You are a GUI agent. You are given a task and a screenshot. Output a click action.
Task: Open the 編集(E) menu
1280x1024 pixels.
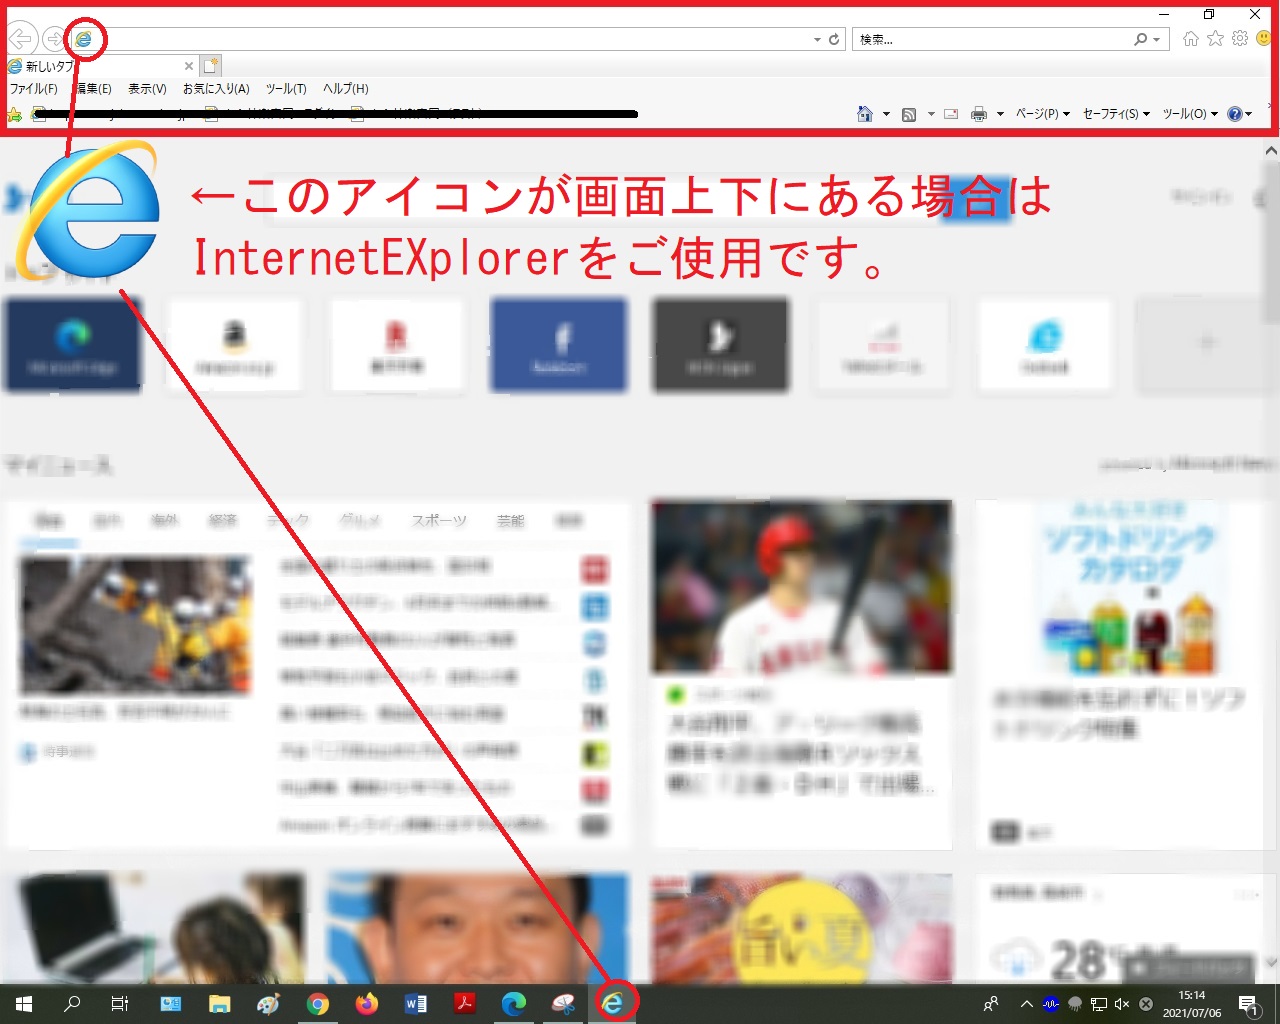tap(92, 89)
